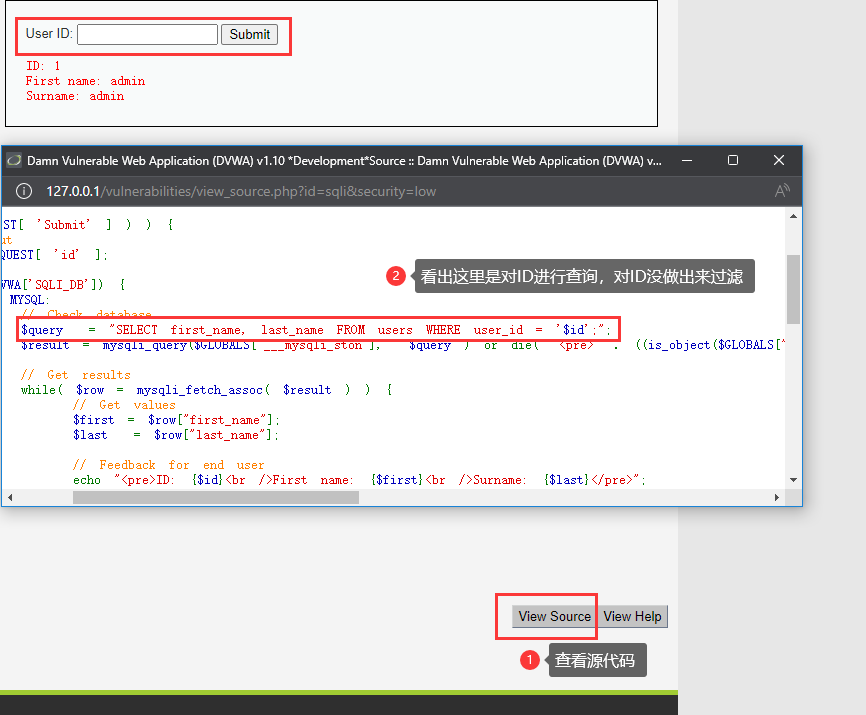Click the echo <pre>ID line

[x=360, y=480]
